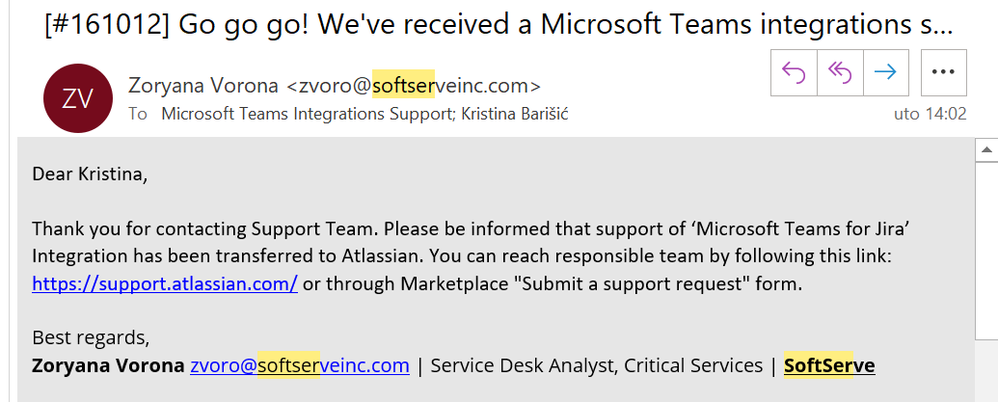Click the To label before the recipients
This screenshot has width=998, height=402.
tap(138, 114)
